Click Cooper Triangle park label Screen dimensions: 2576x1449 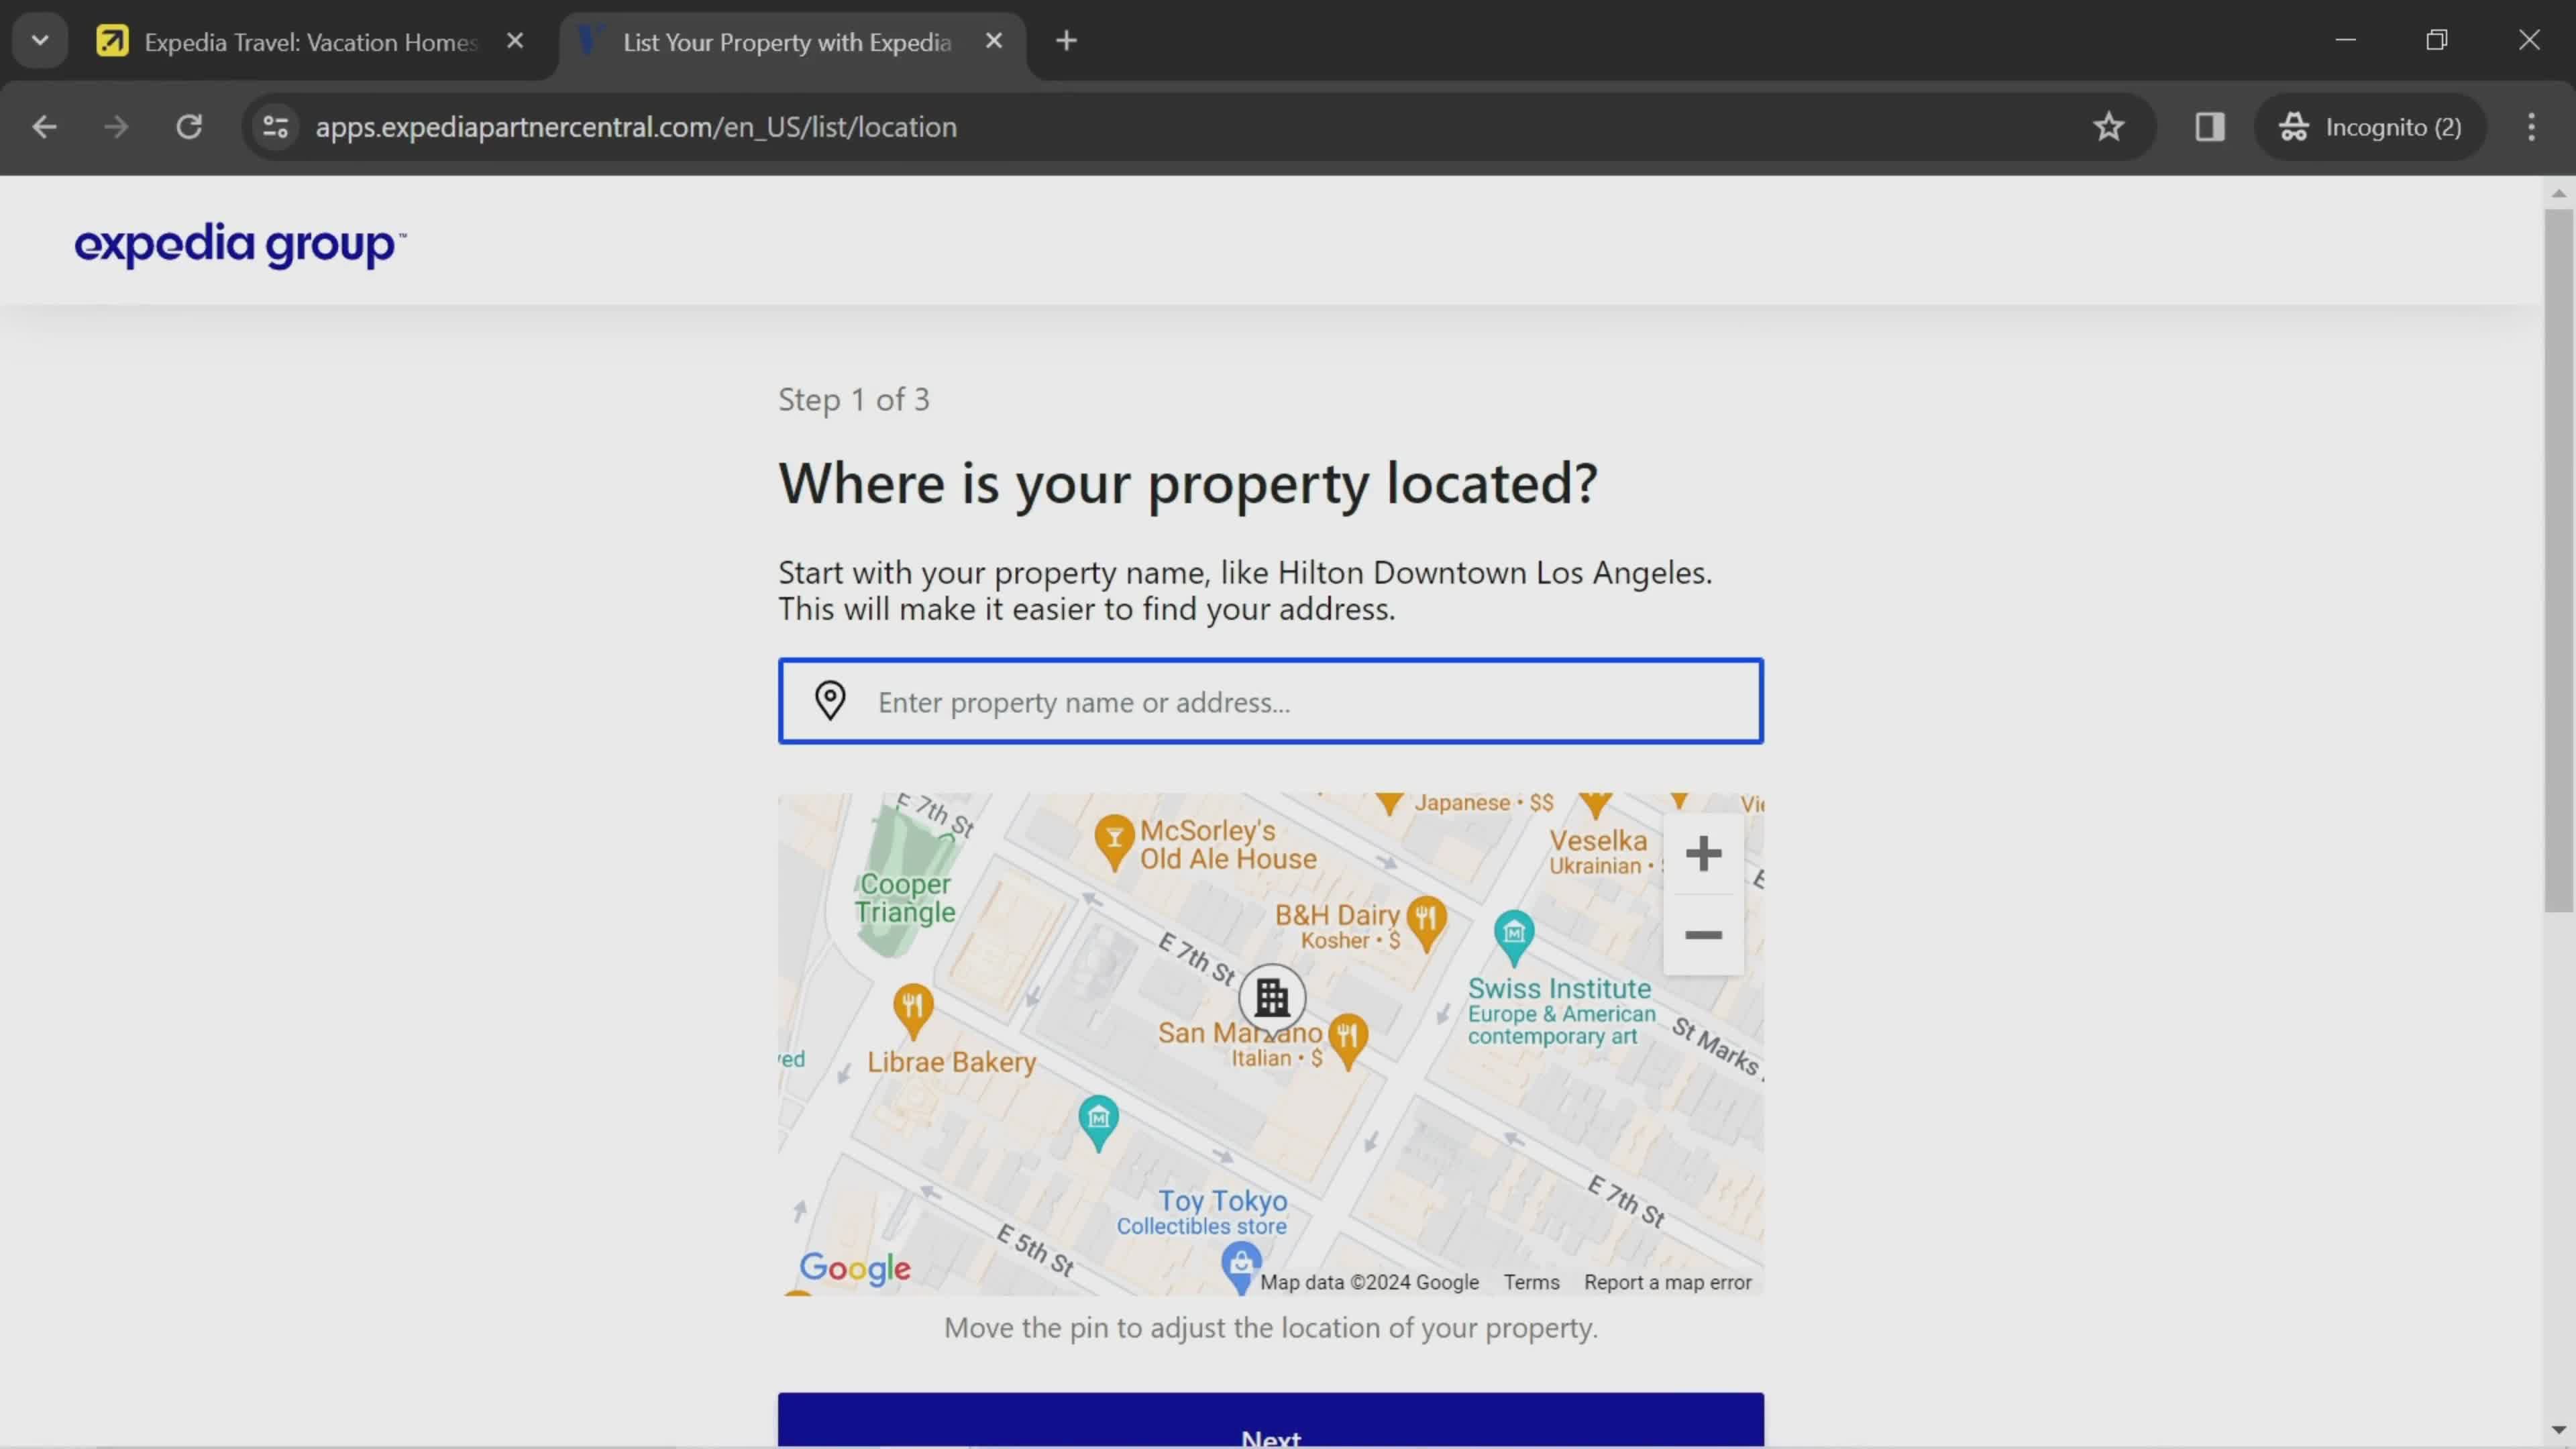905,898
